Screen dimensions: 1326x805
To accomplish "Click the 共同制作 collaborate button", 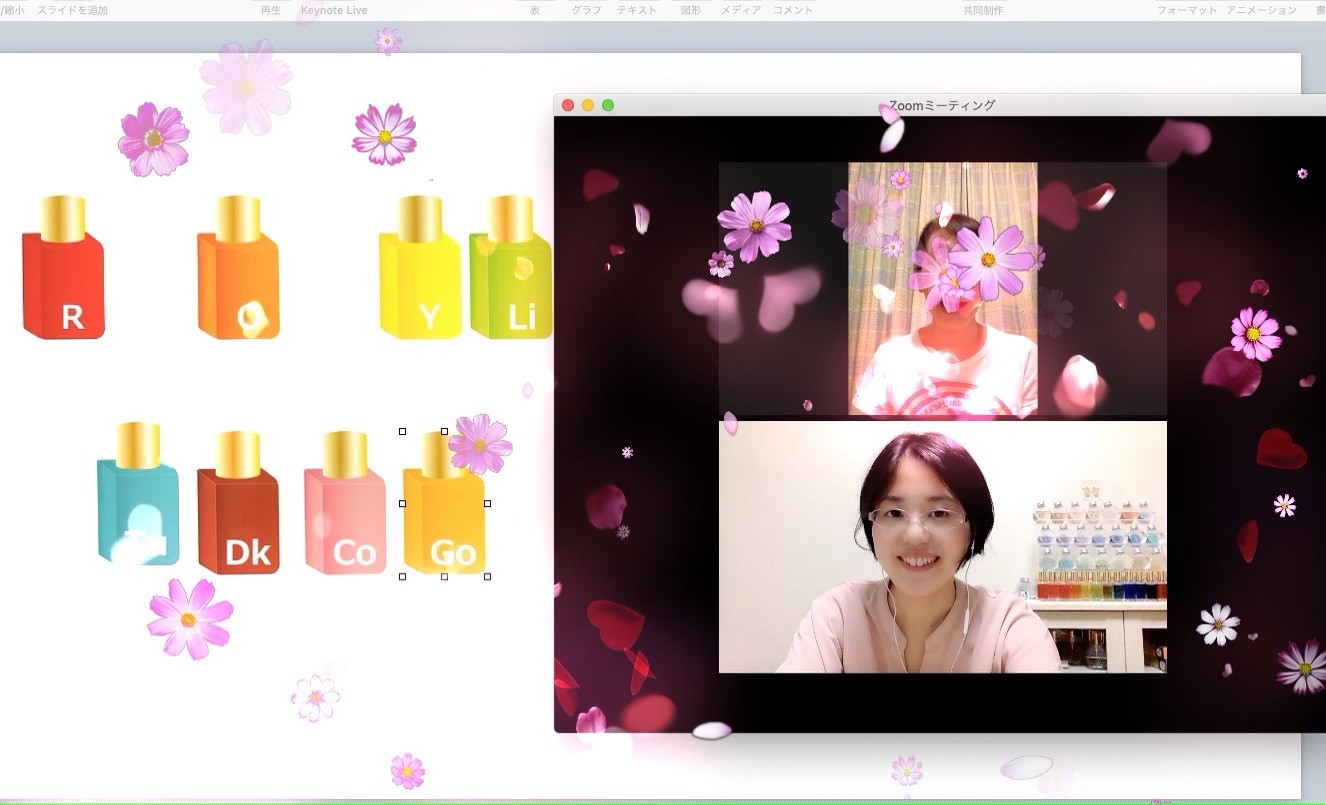I will click(x=983, y=10).
